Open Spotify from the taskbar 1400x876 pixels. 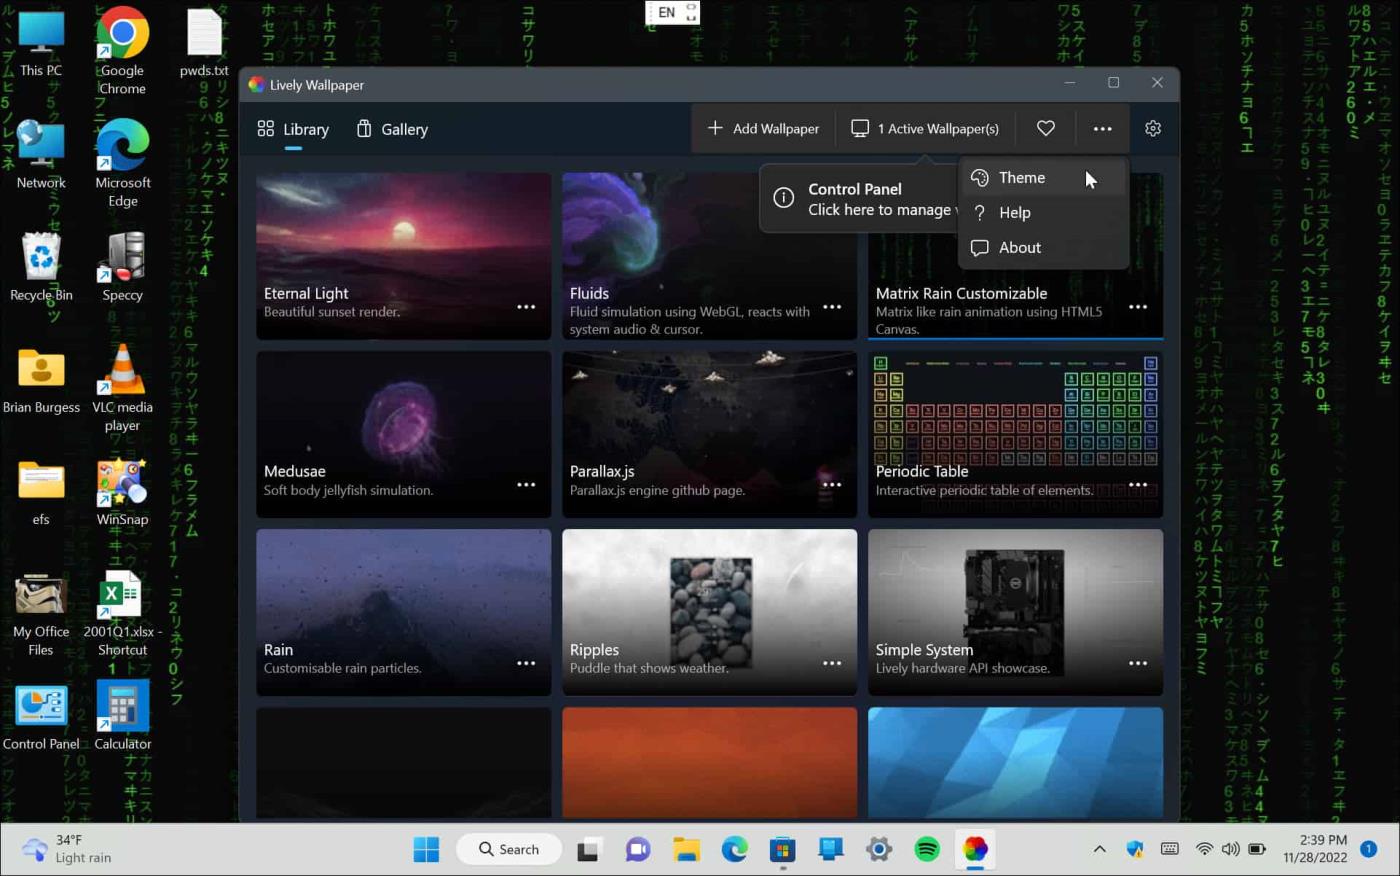(x=927, y=850)
